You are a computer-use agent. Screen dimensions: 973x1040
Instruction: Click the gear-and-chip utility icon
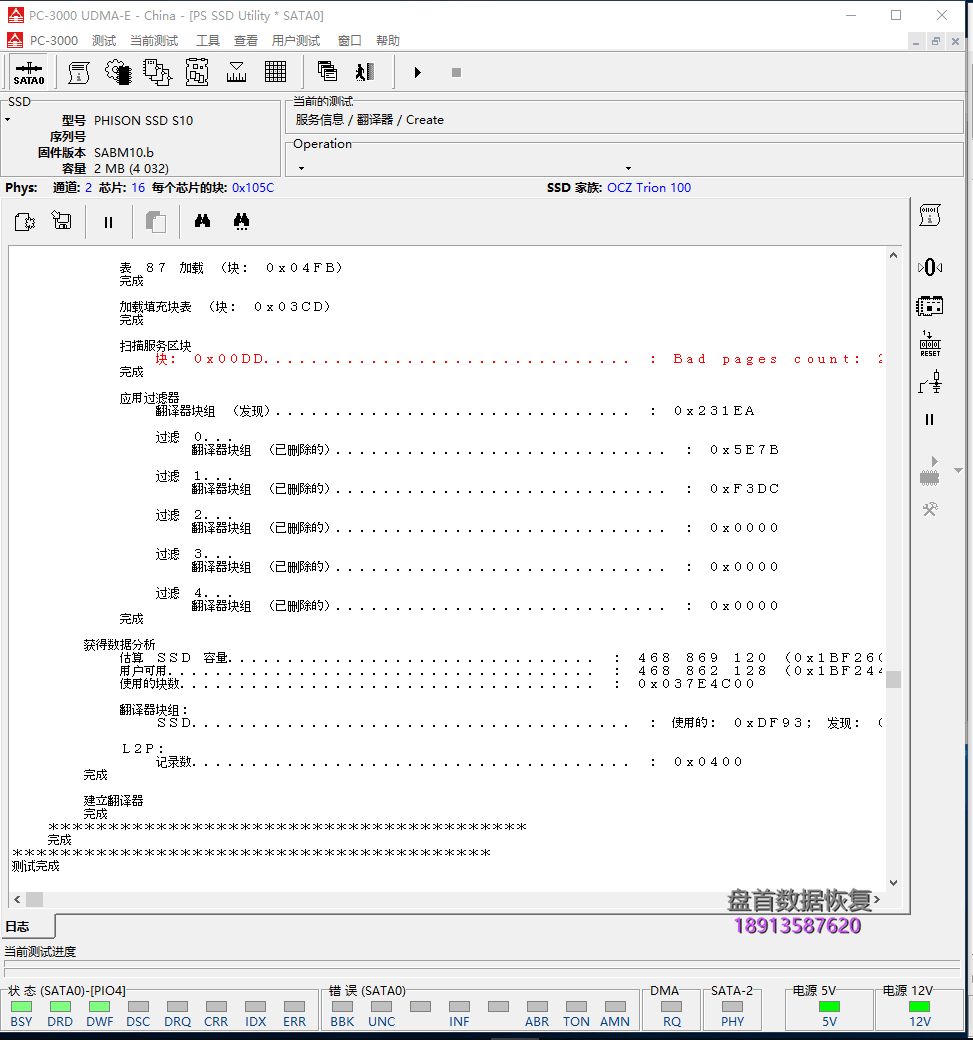118,72
